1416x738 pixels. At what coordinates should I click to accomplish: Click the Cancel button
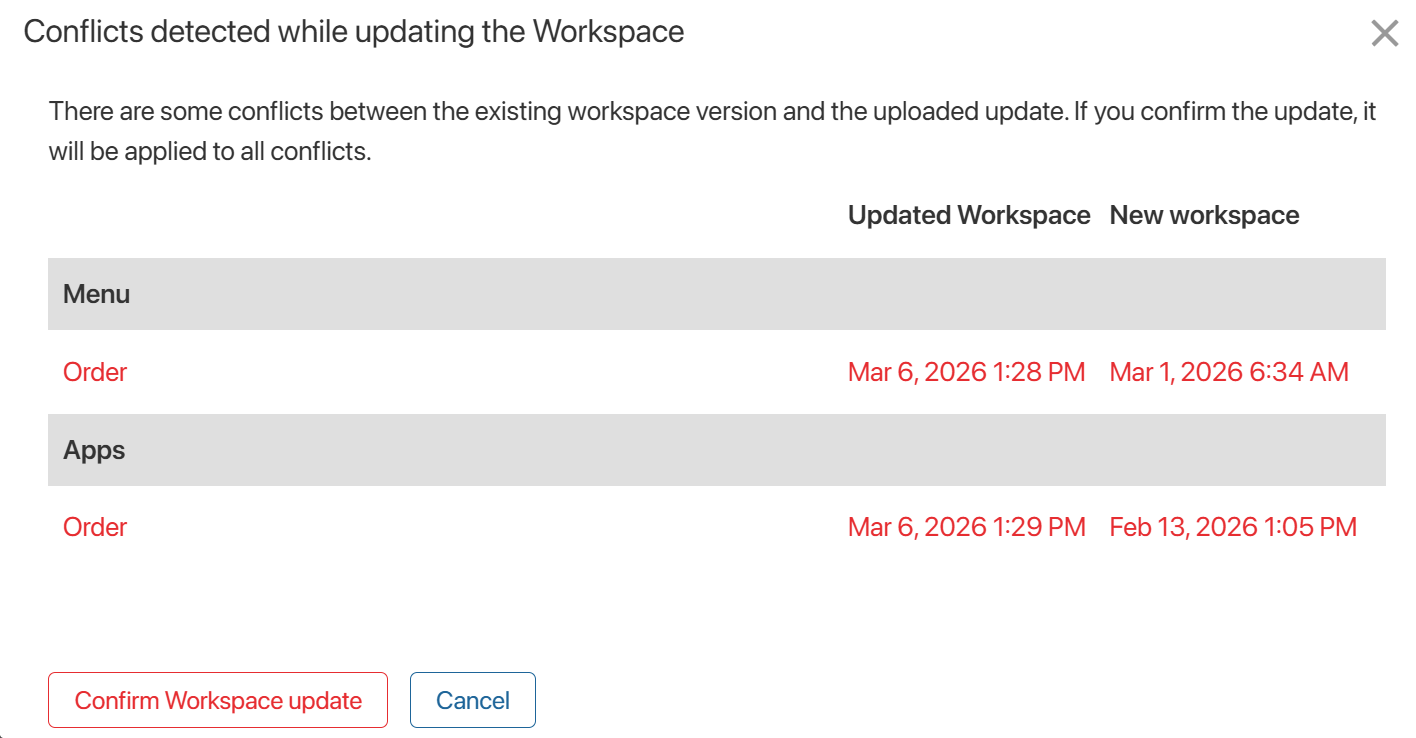coord(472,700)
